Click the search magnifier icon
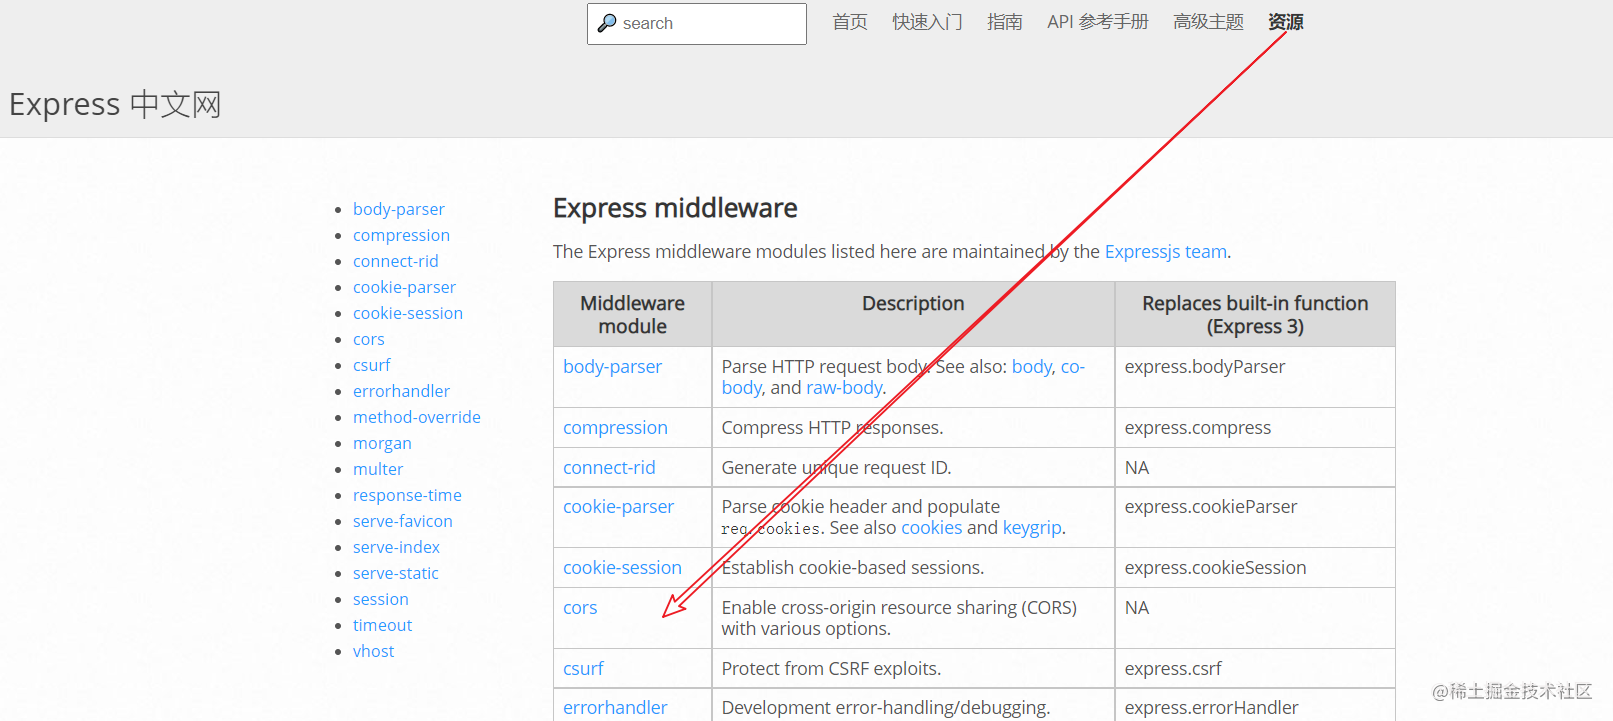 [x=607, y=23]
